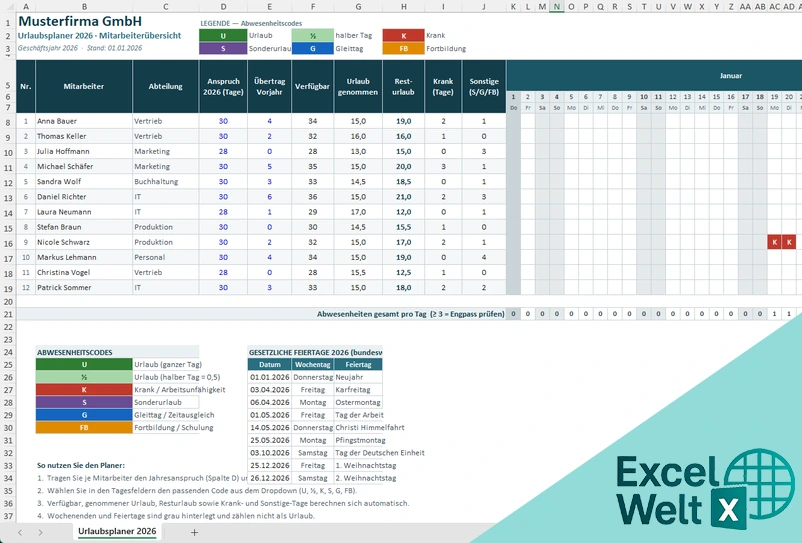Select the Christina Vogel name cell
The width and height of the screenshot is (802, 543).
(84, 273)
